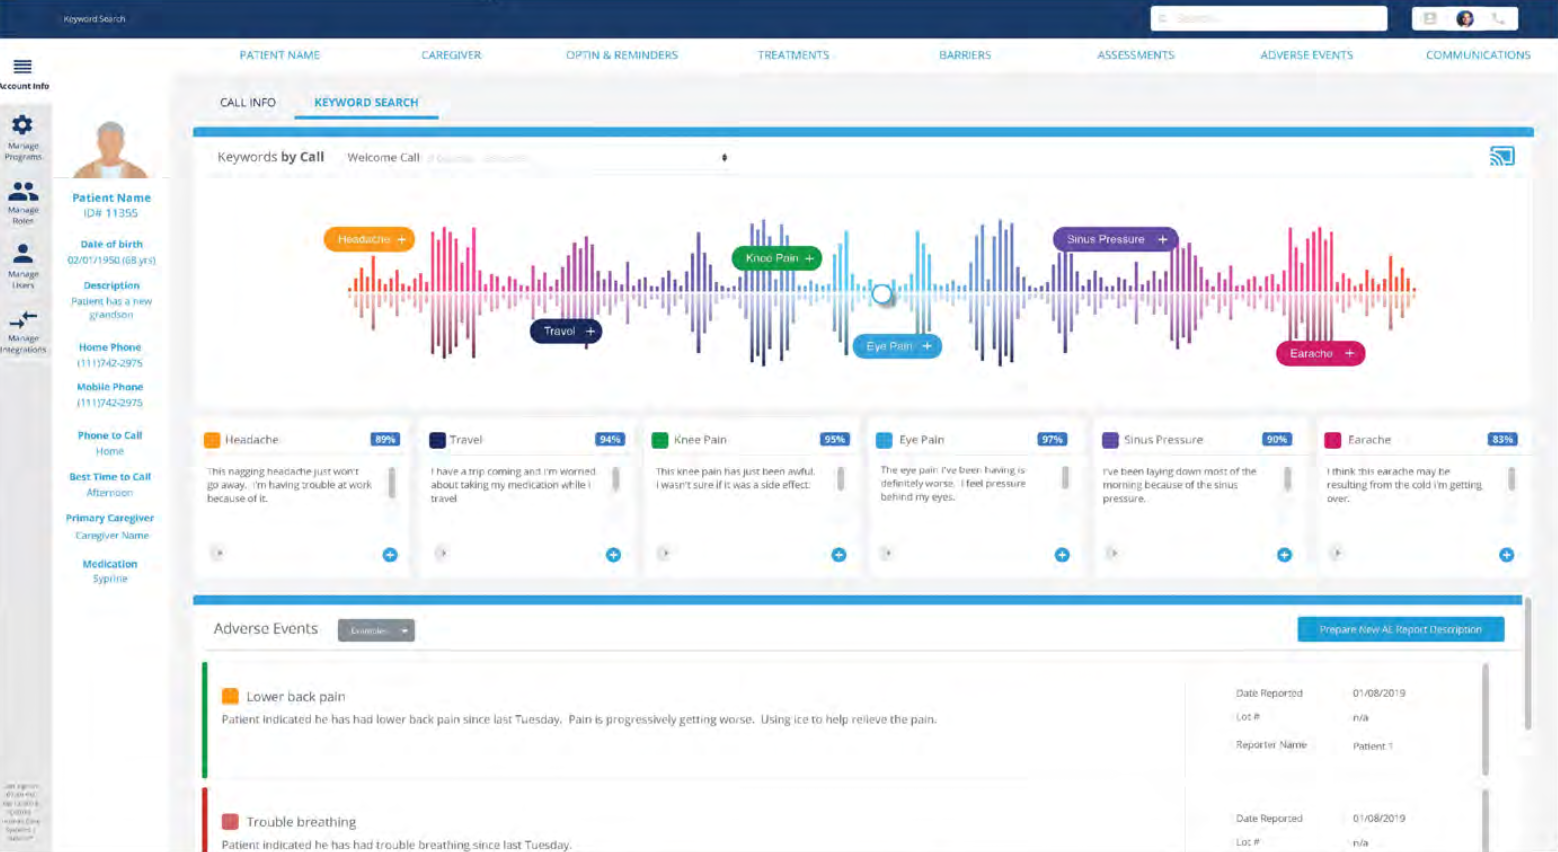Click the Sinus Pressure tag on waveform
The image size is (1558, 852).
1115,239
